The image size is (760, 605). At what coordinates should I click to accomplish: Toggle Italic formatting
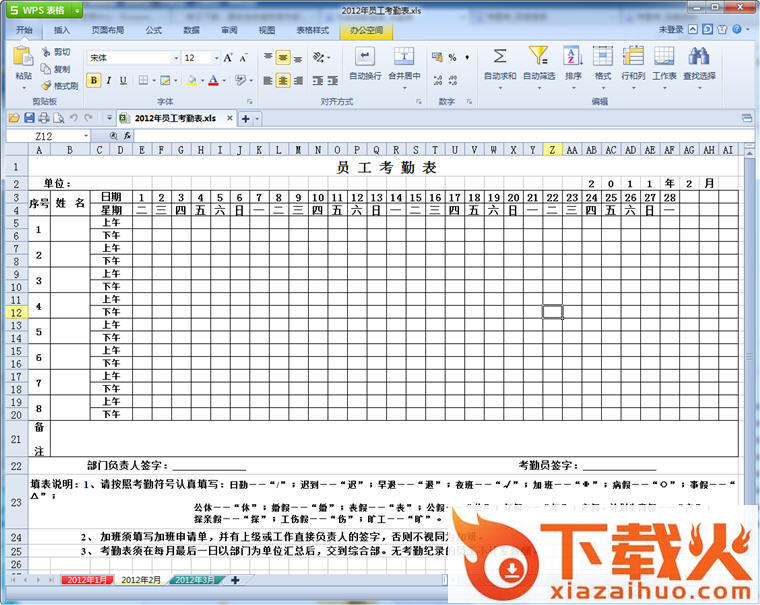point(109,80)
